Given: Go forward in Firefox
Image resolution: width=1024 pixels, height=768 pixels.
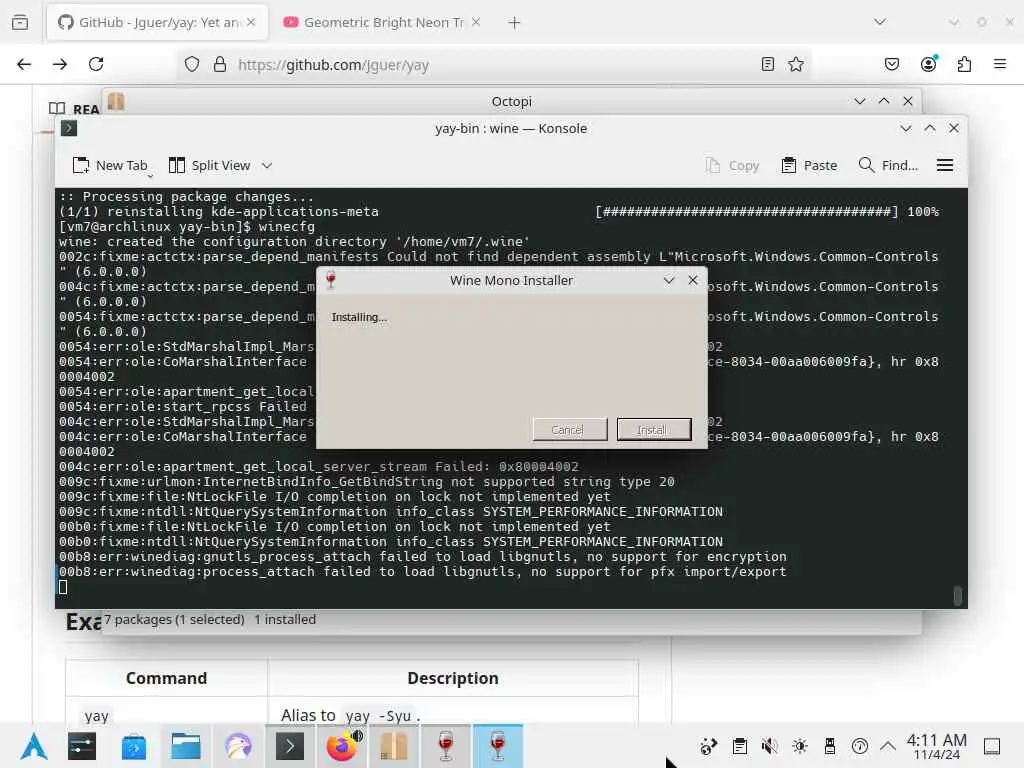Looking at the screenshot, I should coord(60,64).
